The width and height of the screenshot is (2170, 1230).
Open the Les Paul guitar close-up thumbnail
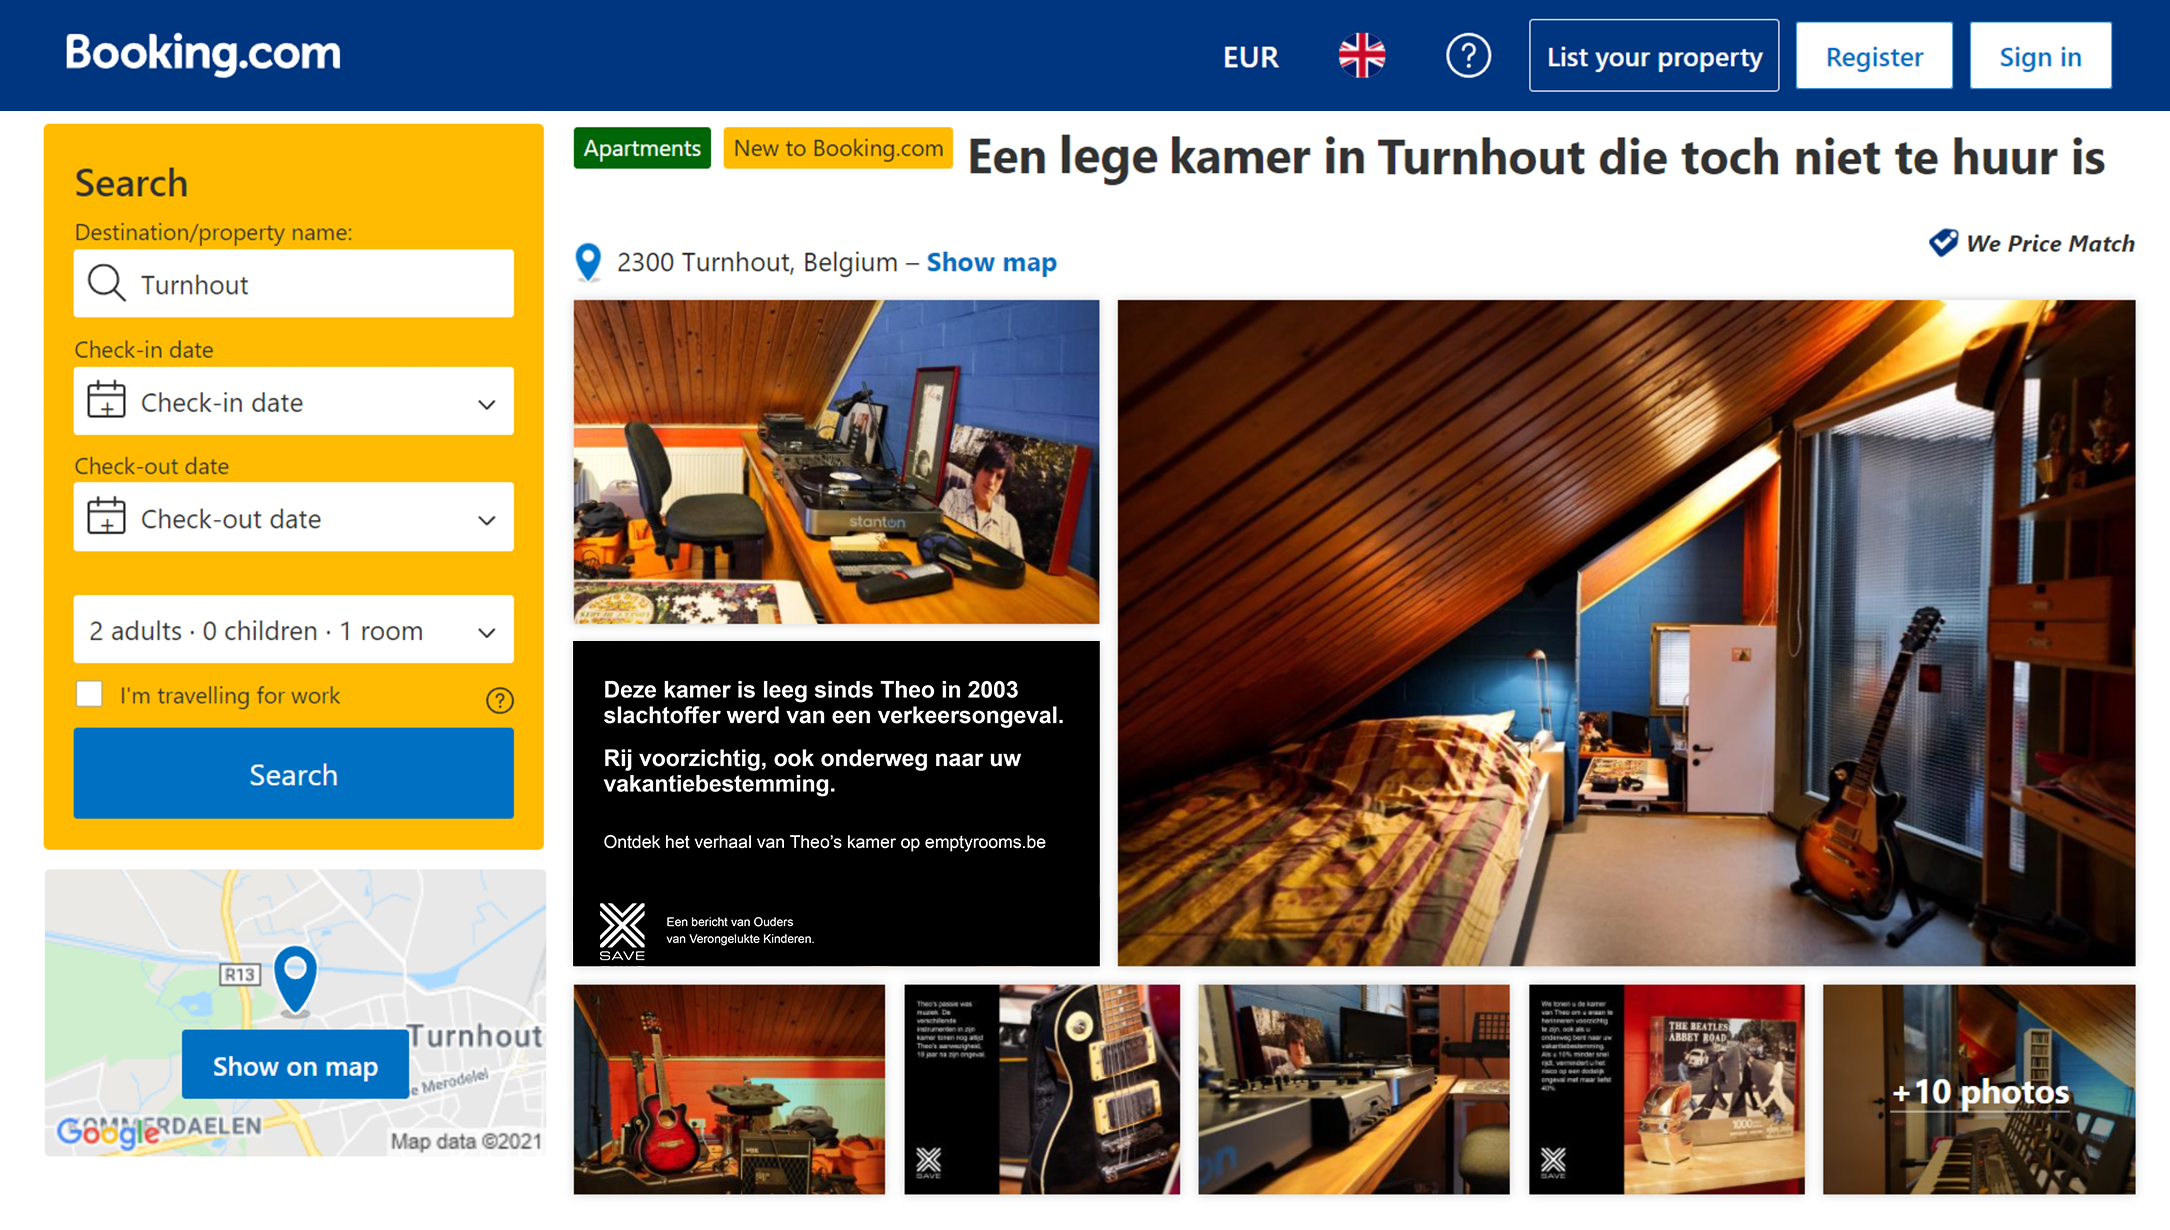(x=1042, y=1089)
